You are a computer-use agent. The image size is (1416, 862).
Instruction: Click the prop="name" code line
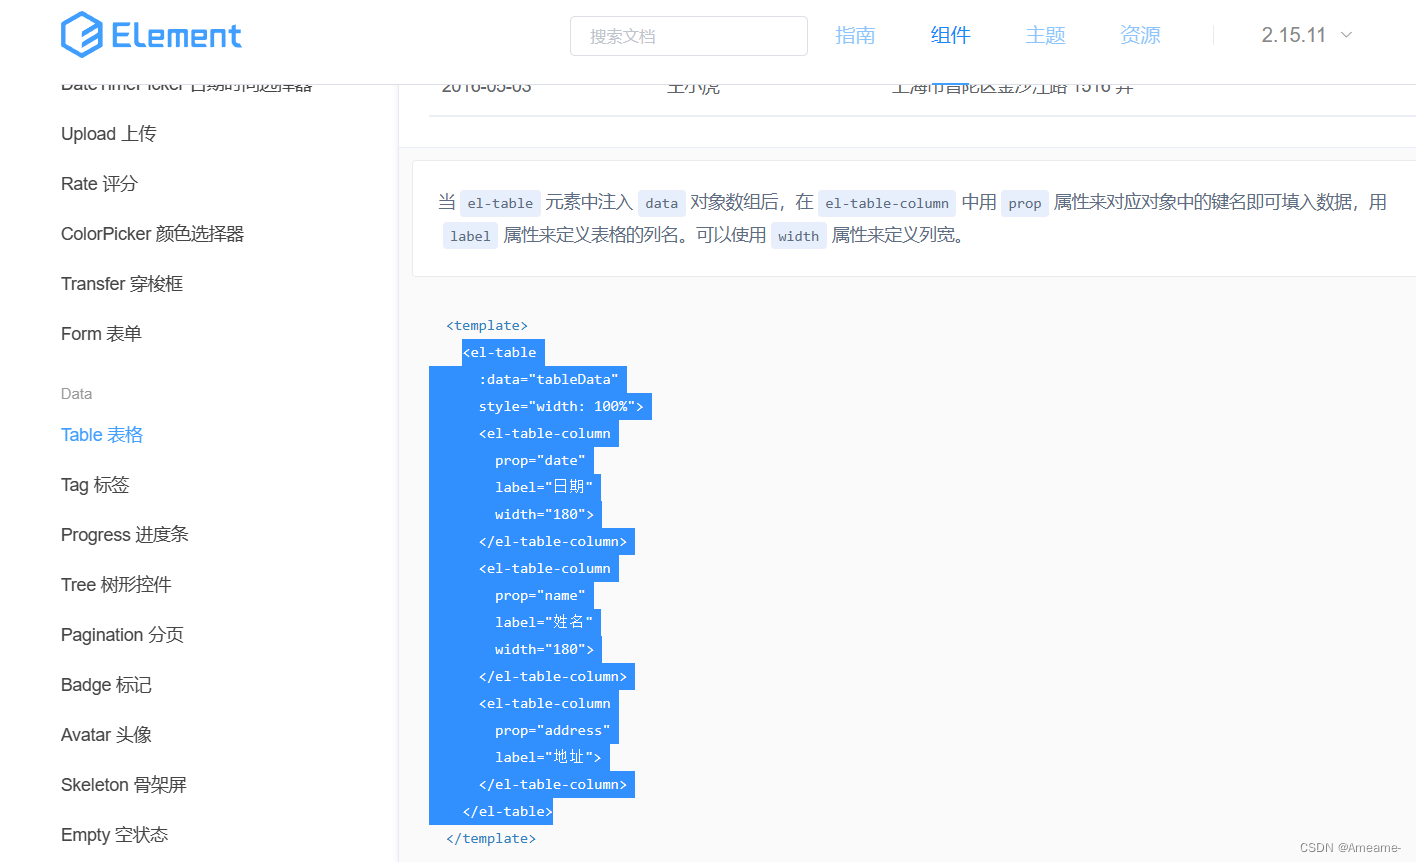[540, 596]
